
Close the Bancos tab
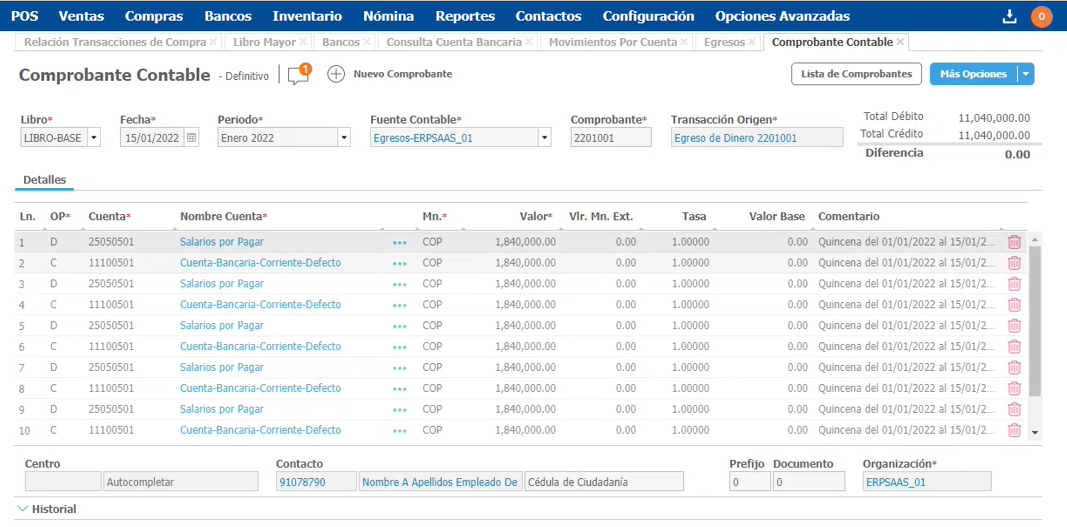tap(367, 42)
